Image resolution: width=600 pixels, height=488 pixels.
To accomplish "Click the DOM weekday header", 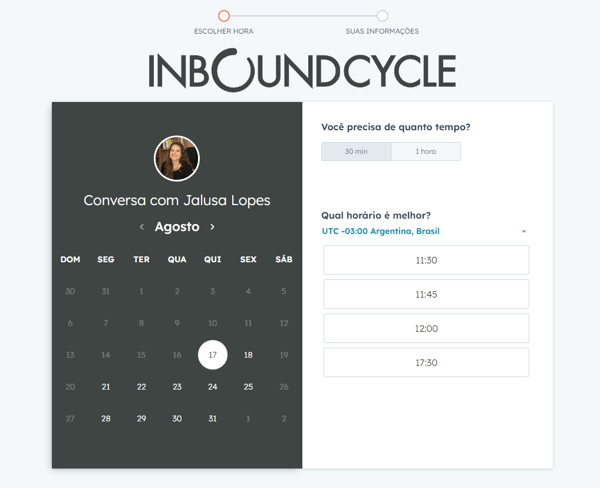I will pyautogui.click(x=70, y=260).
